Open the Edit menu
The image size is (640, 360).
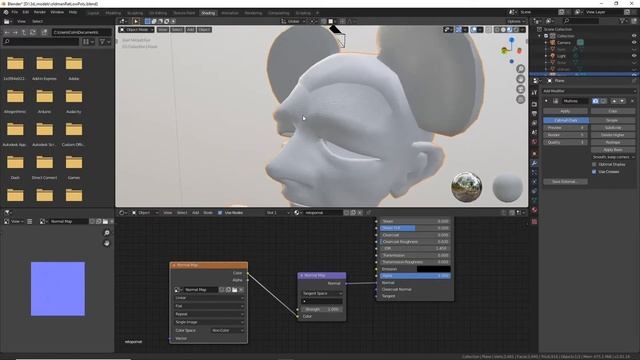click(26, 12)
